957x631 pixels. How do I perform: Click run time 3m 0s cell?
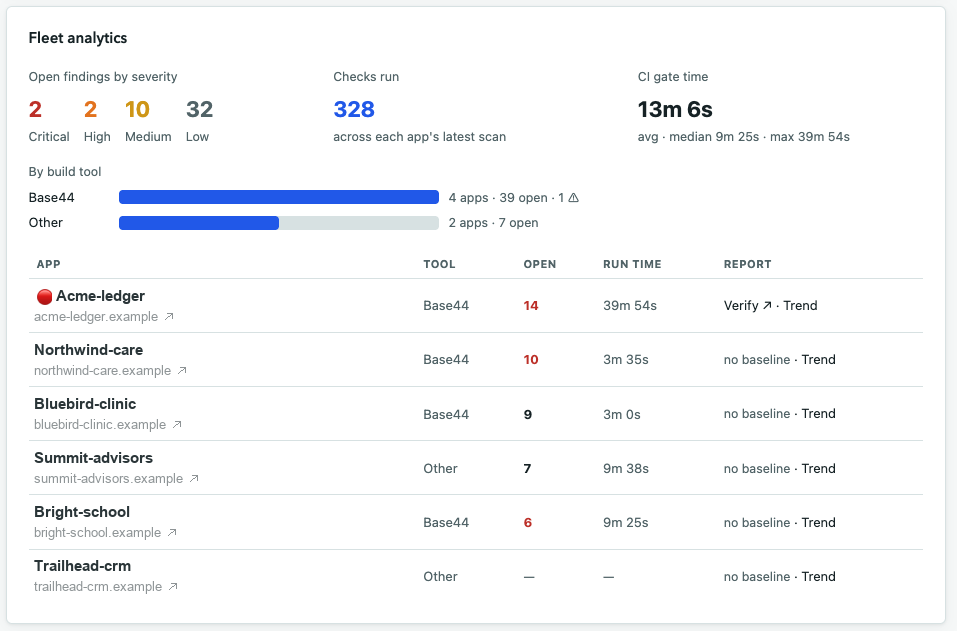coord(622,414)
